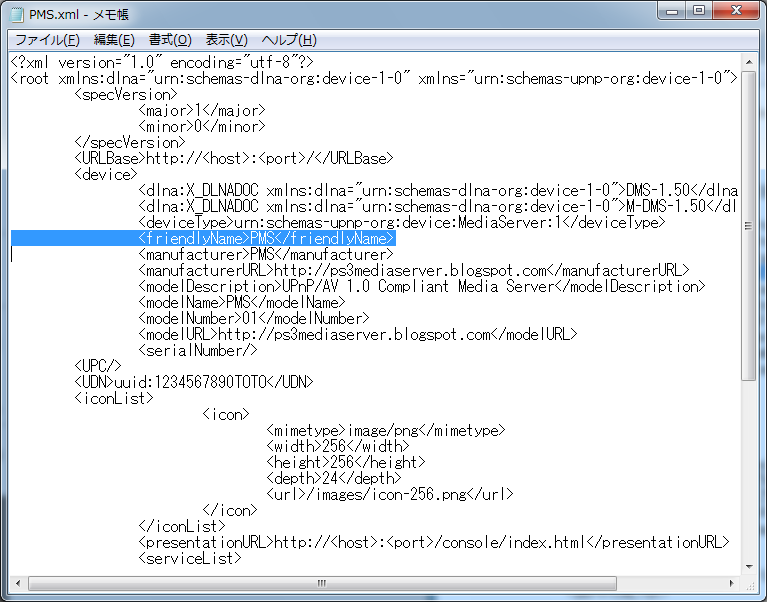Click the UPC tag line
The width and height of the screenshot is (767, 602).
(98, 366)
